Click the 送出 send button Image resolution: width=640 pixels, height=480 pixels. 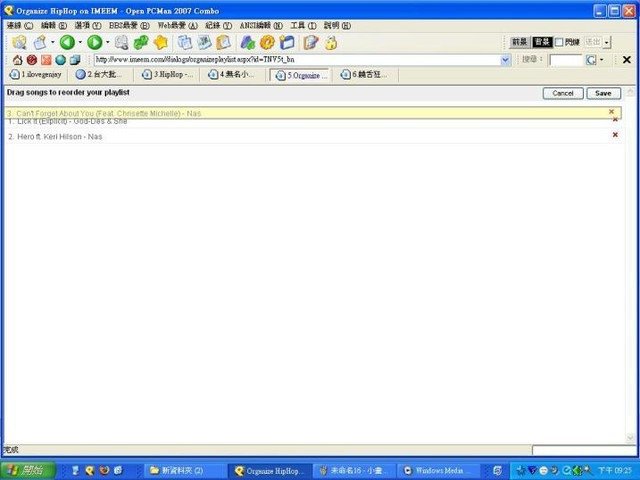coord(593,42)
